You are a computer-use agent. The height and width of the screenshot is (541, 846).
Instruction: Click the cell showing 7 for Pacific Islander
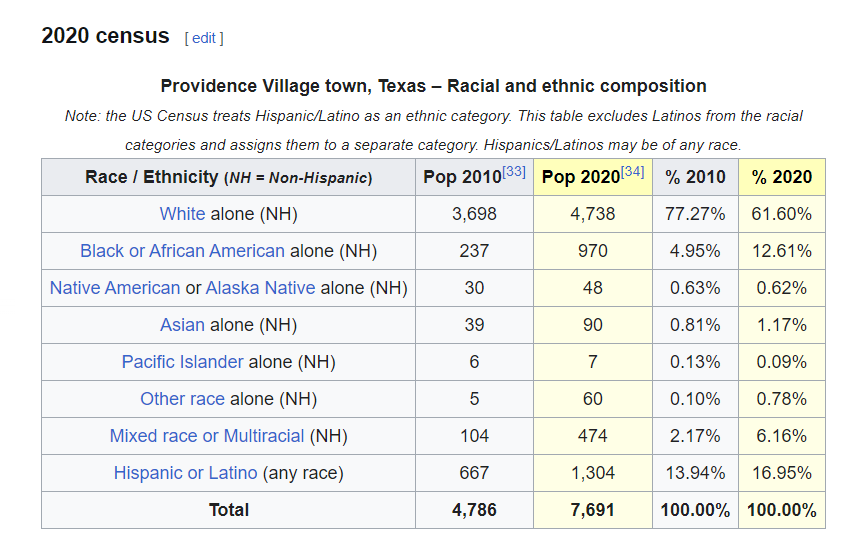[x=592, y=361]
